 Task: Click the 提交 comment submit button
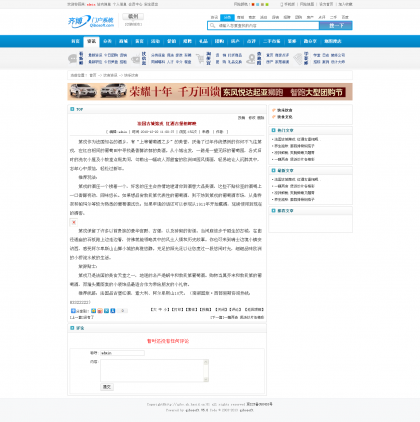[x=107, y=387]
